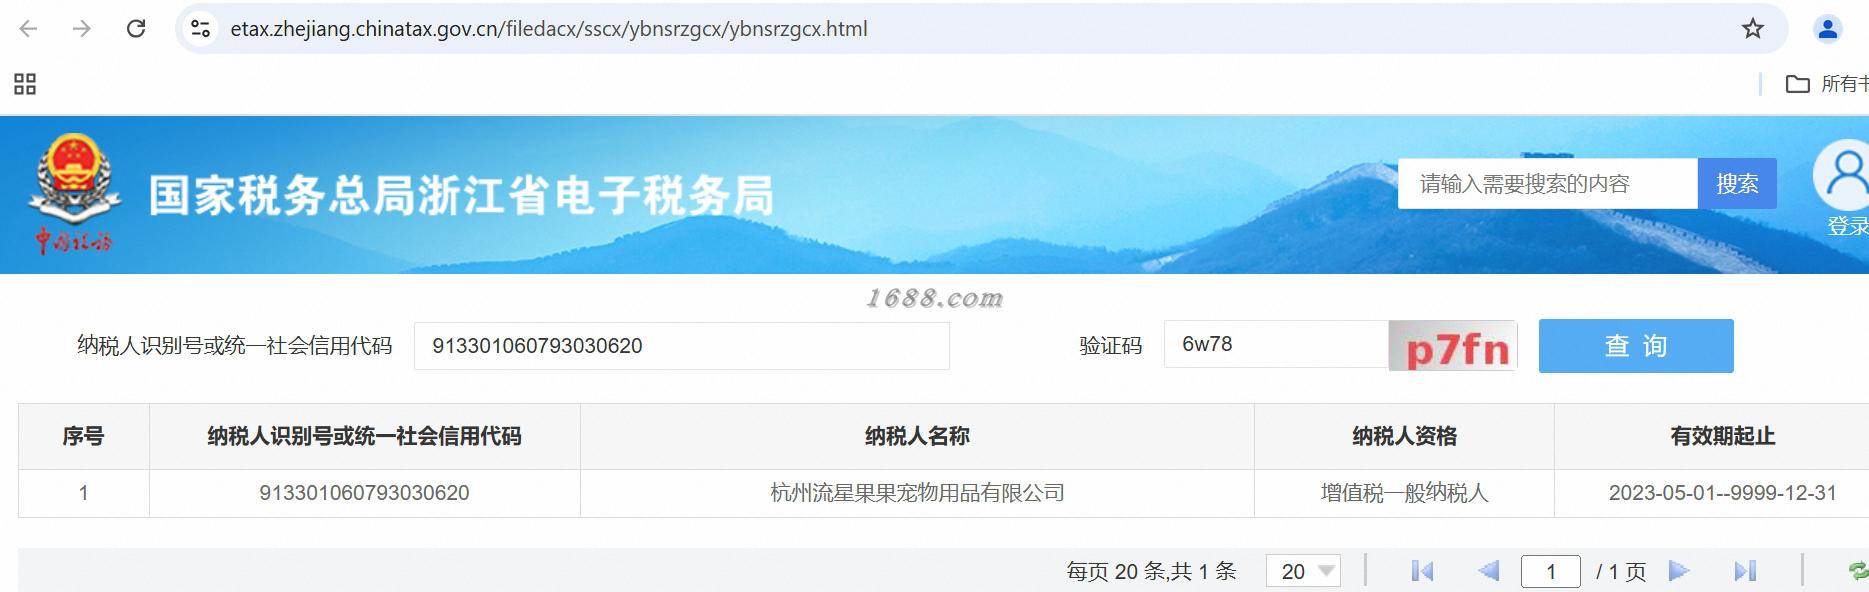Go back with browser back arrow
Viewport: 1869px width, 592px height.
[x=28, y=29]
